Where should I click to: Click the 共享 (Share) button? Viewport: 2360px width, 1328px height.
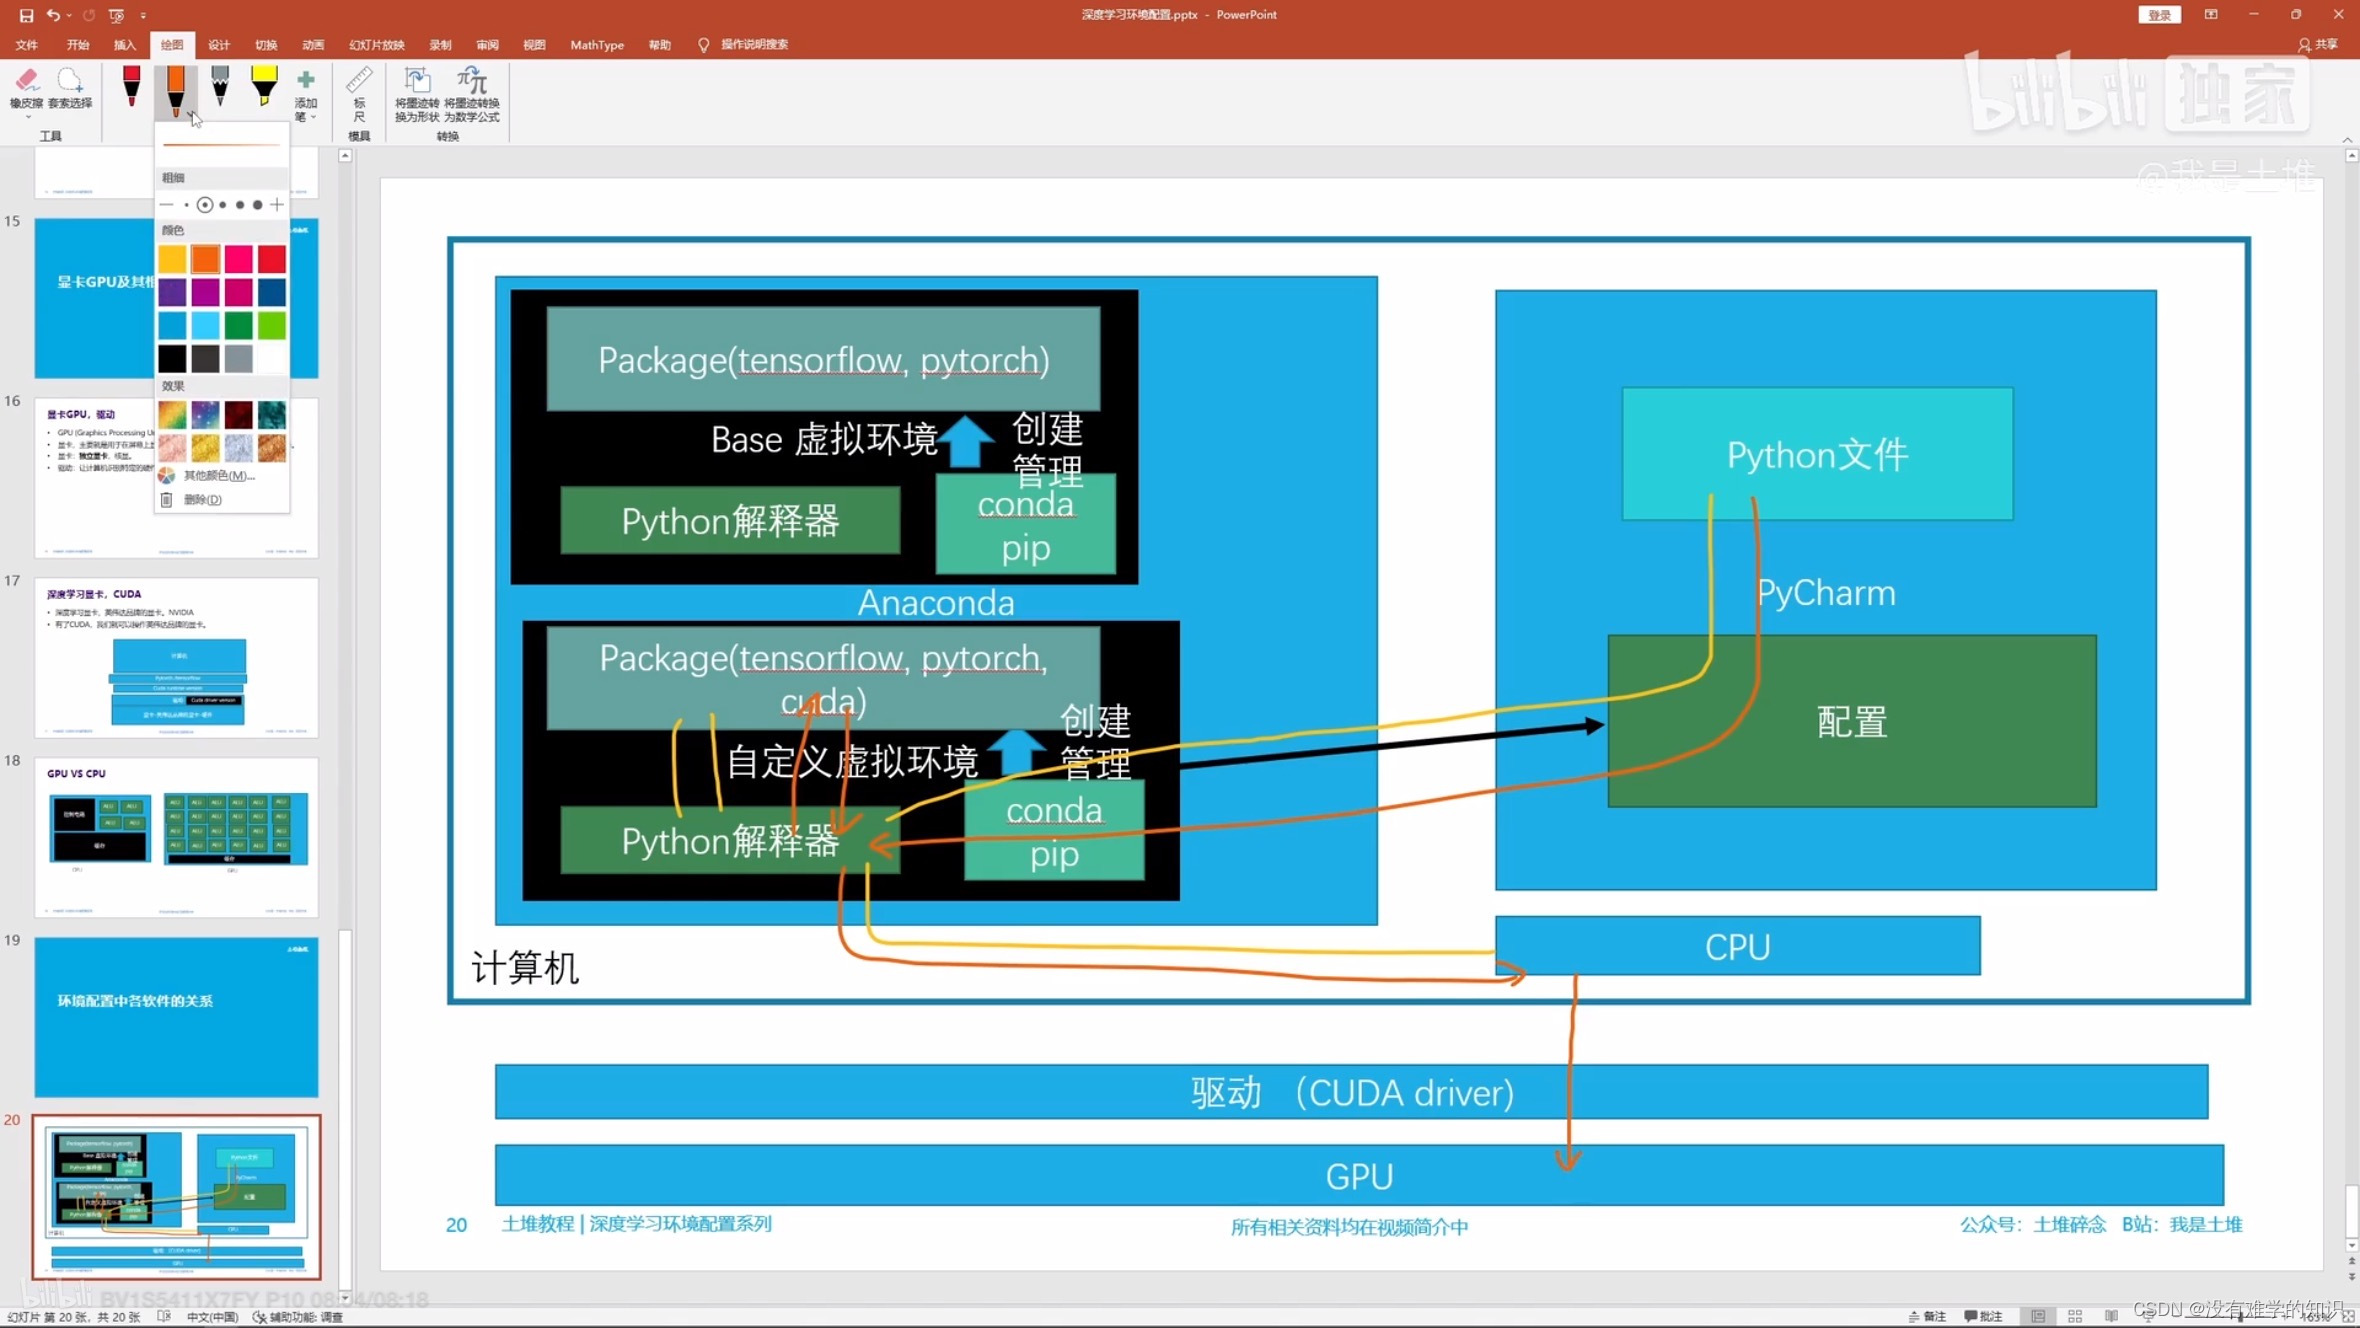(2317, 44)
